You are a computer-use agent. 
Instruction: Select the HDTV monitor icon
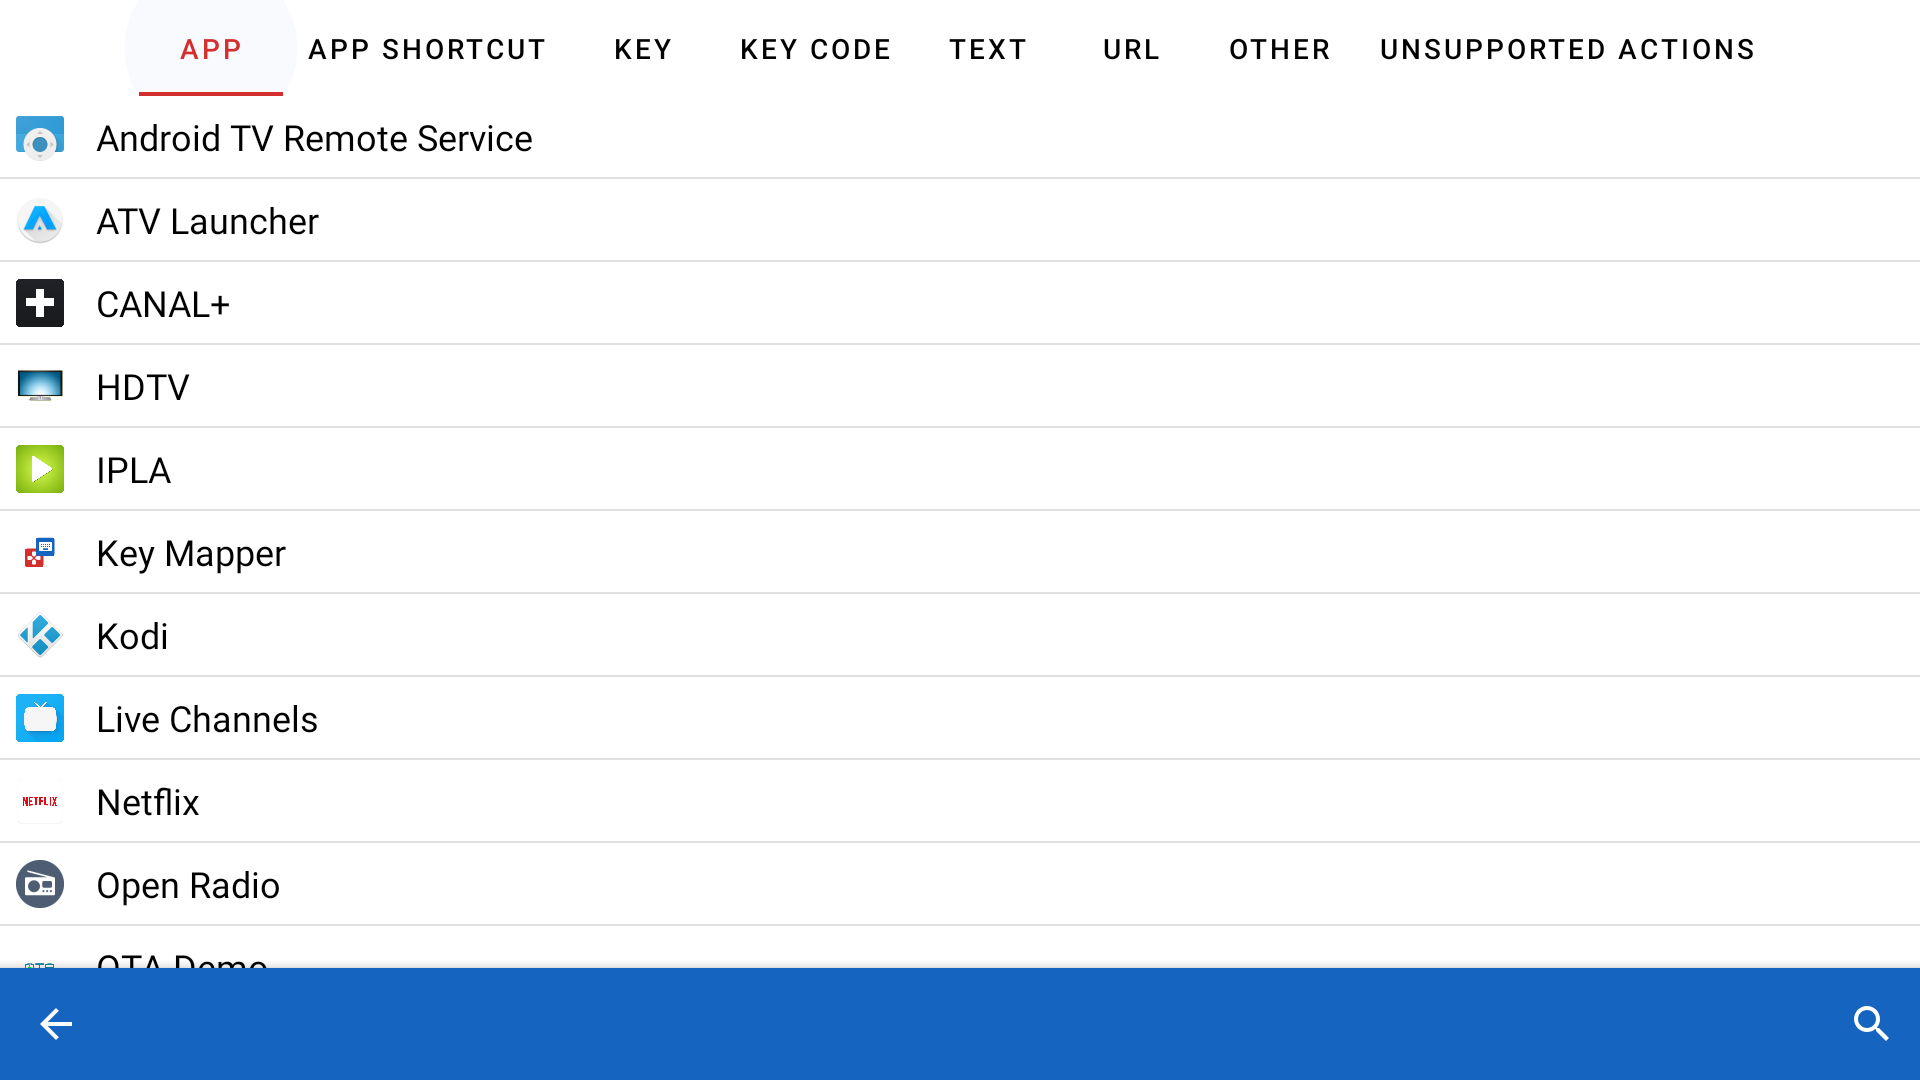pos(40,386)
